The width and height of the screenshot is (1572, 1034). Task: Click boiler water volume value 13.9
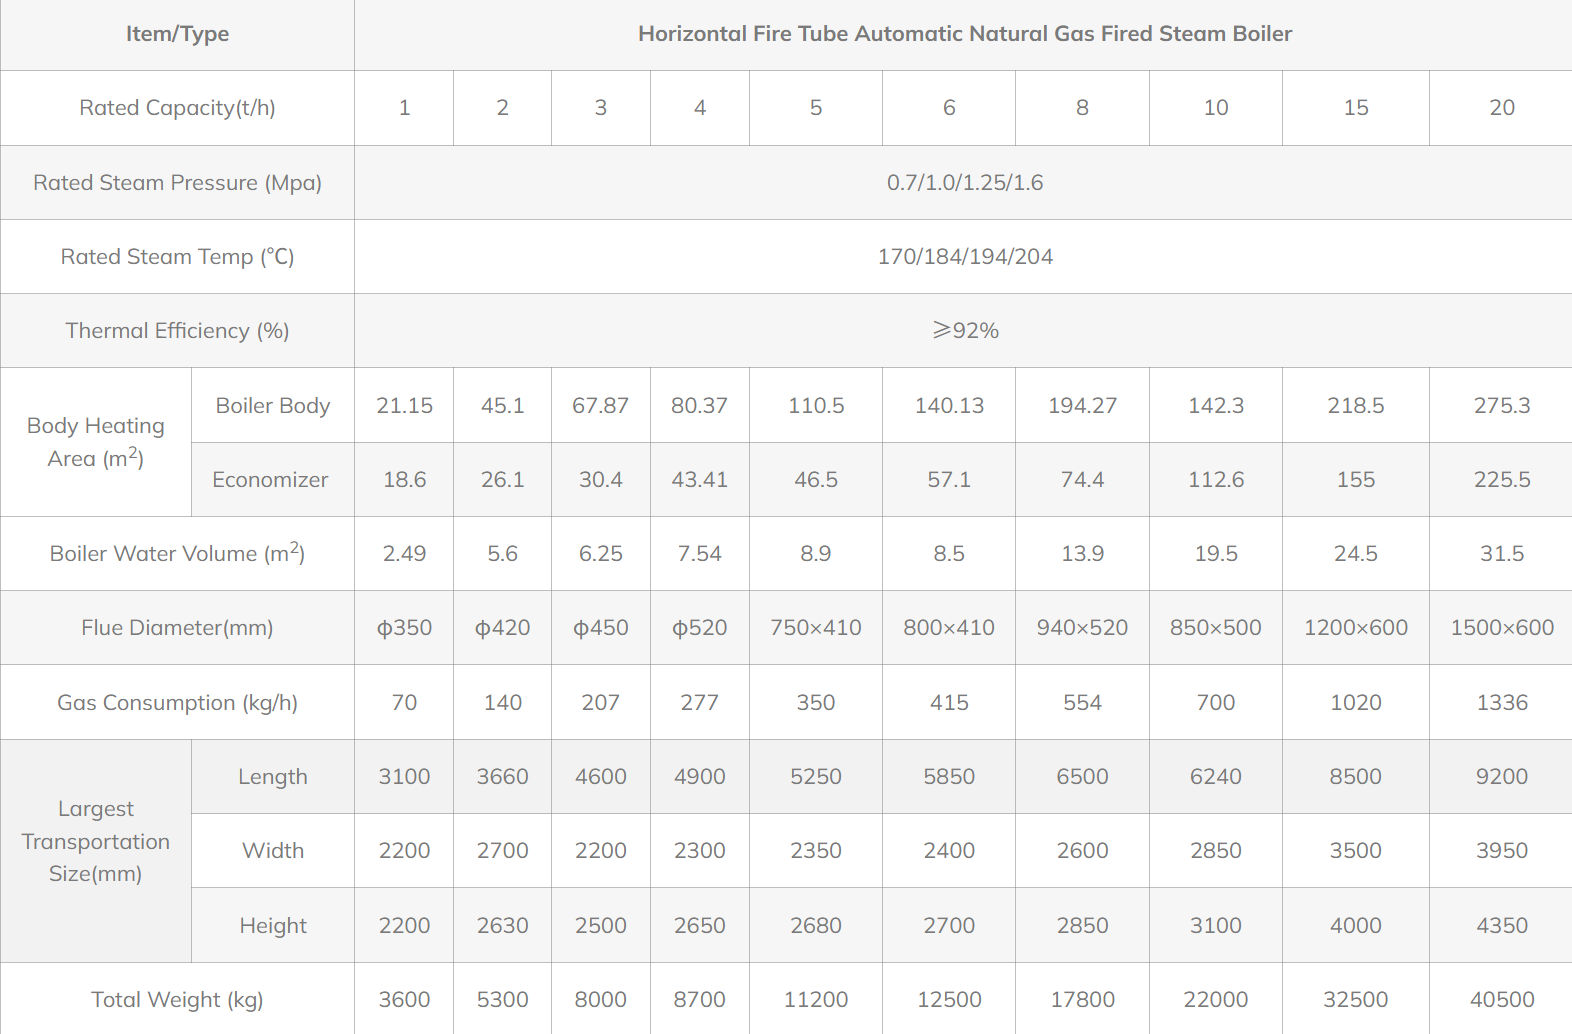pos(1082,554)
